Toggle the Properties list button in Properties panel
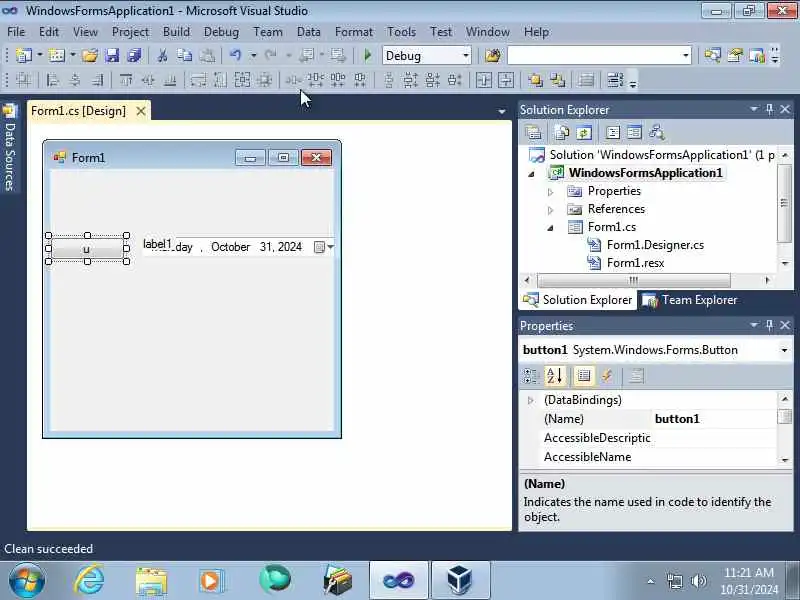This screenshot has width=800, height=600. pos(584,376)
